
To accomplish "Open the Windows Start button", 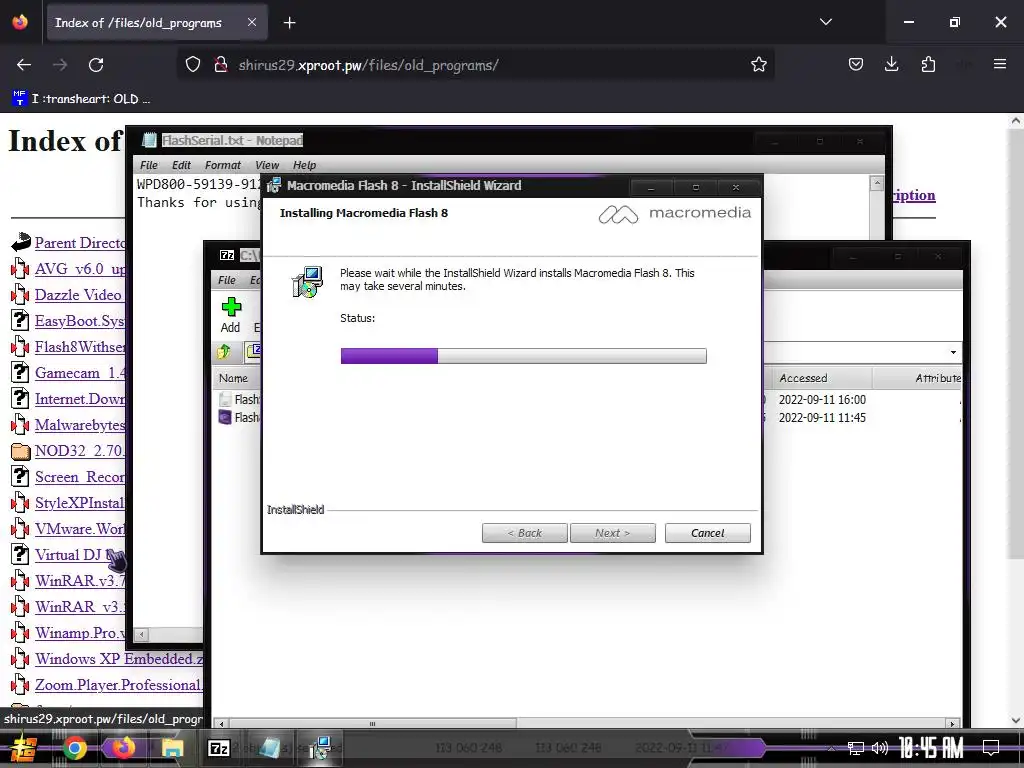I will (x=23, y=748).
